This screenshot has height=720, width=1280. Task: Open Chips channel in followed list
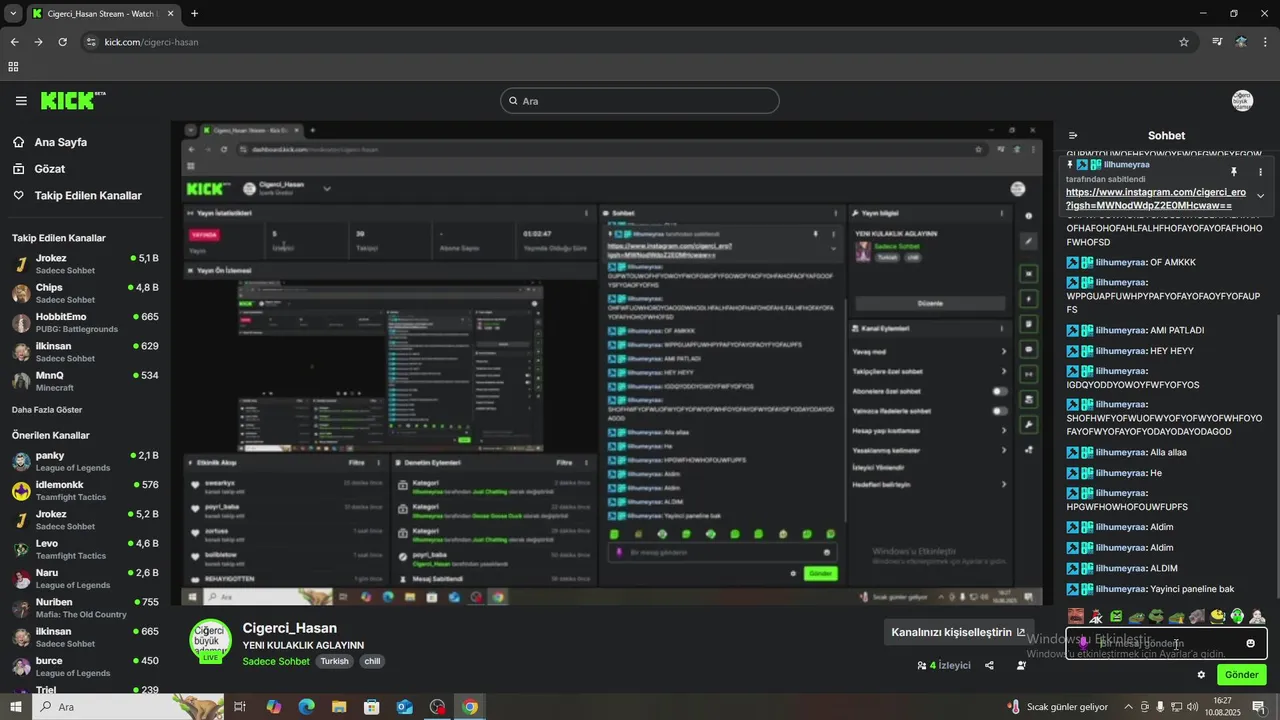pos(85,293)
